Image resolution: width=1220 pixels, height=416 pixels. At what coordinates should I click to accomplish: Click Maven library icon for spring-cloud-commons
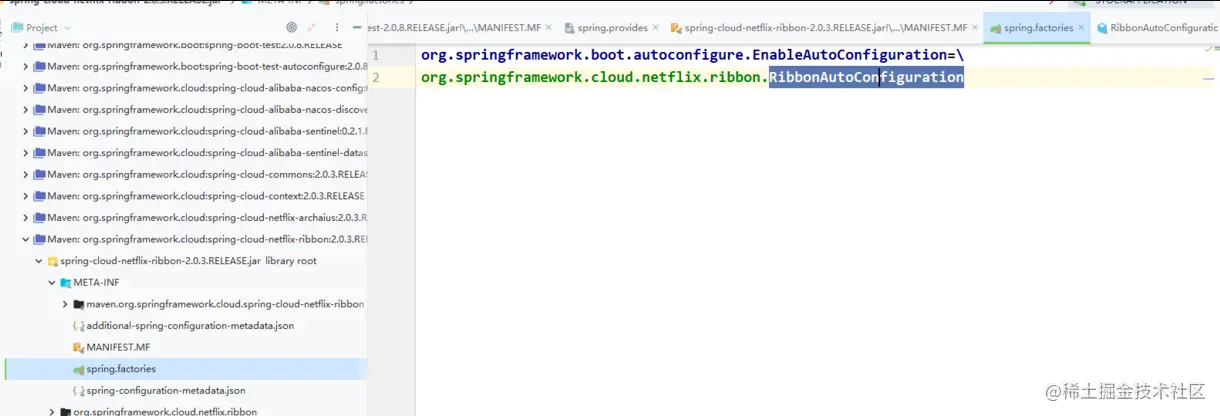pos(40,174)
